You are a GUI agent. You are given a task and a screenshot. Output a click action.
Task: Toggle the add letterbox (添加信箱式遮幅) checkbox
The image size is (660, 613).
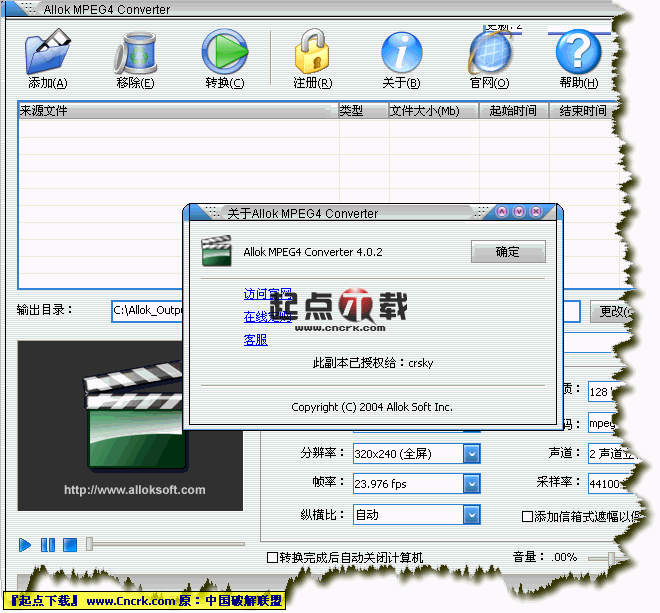(527, 516)
